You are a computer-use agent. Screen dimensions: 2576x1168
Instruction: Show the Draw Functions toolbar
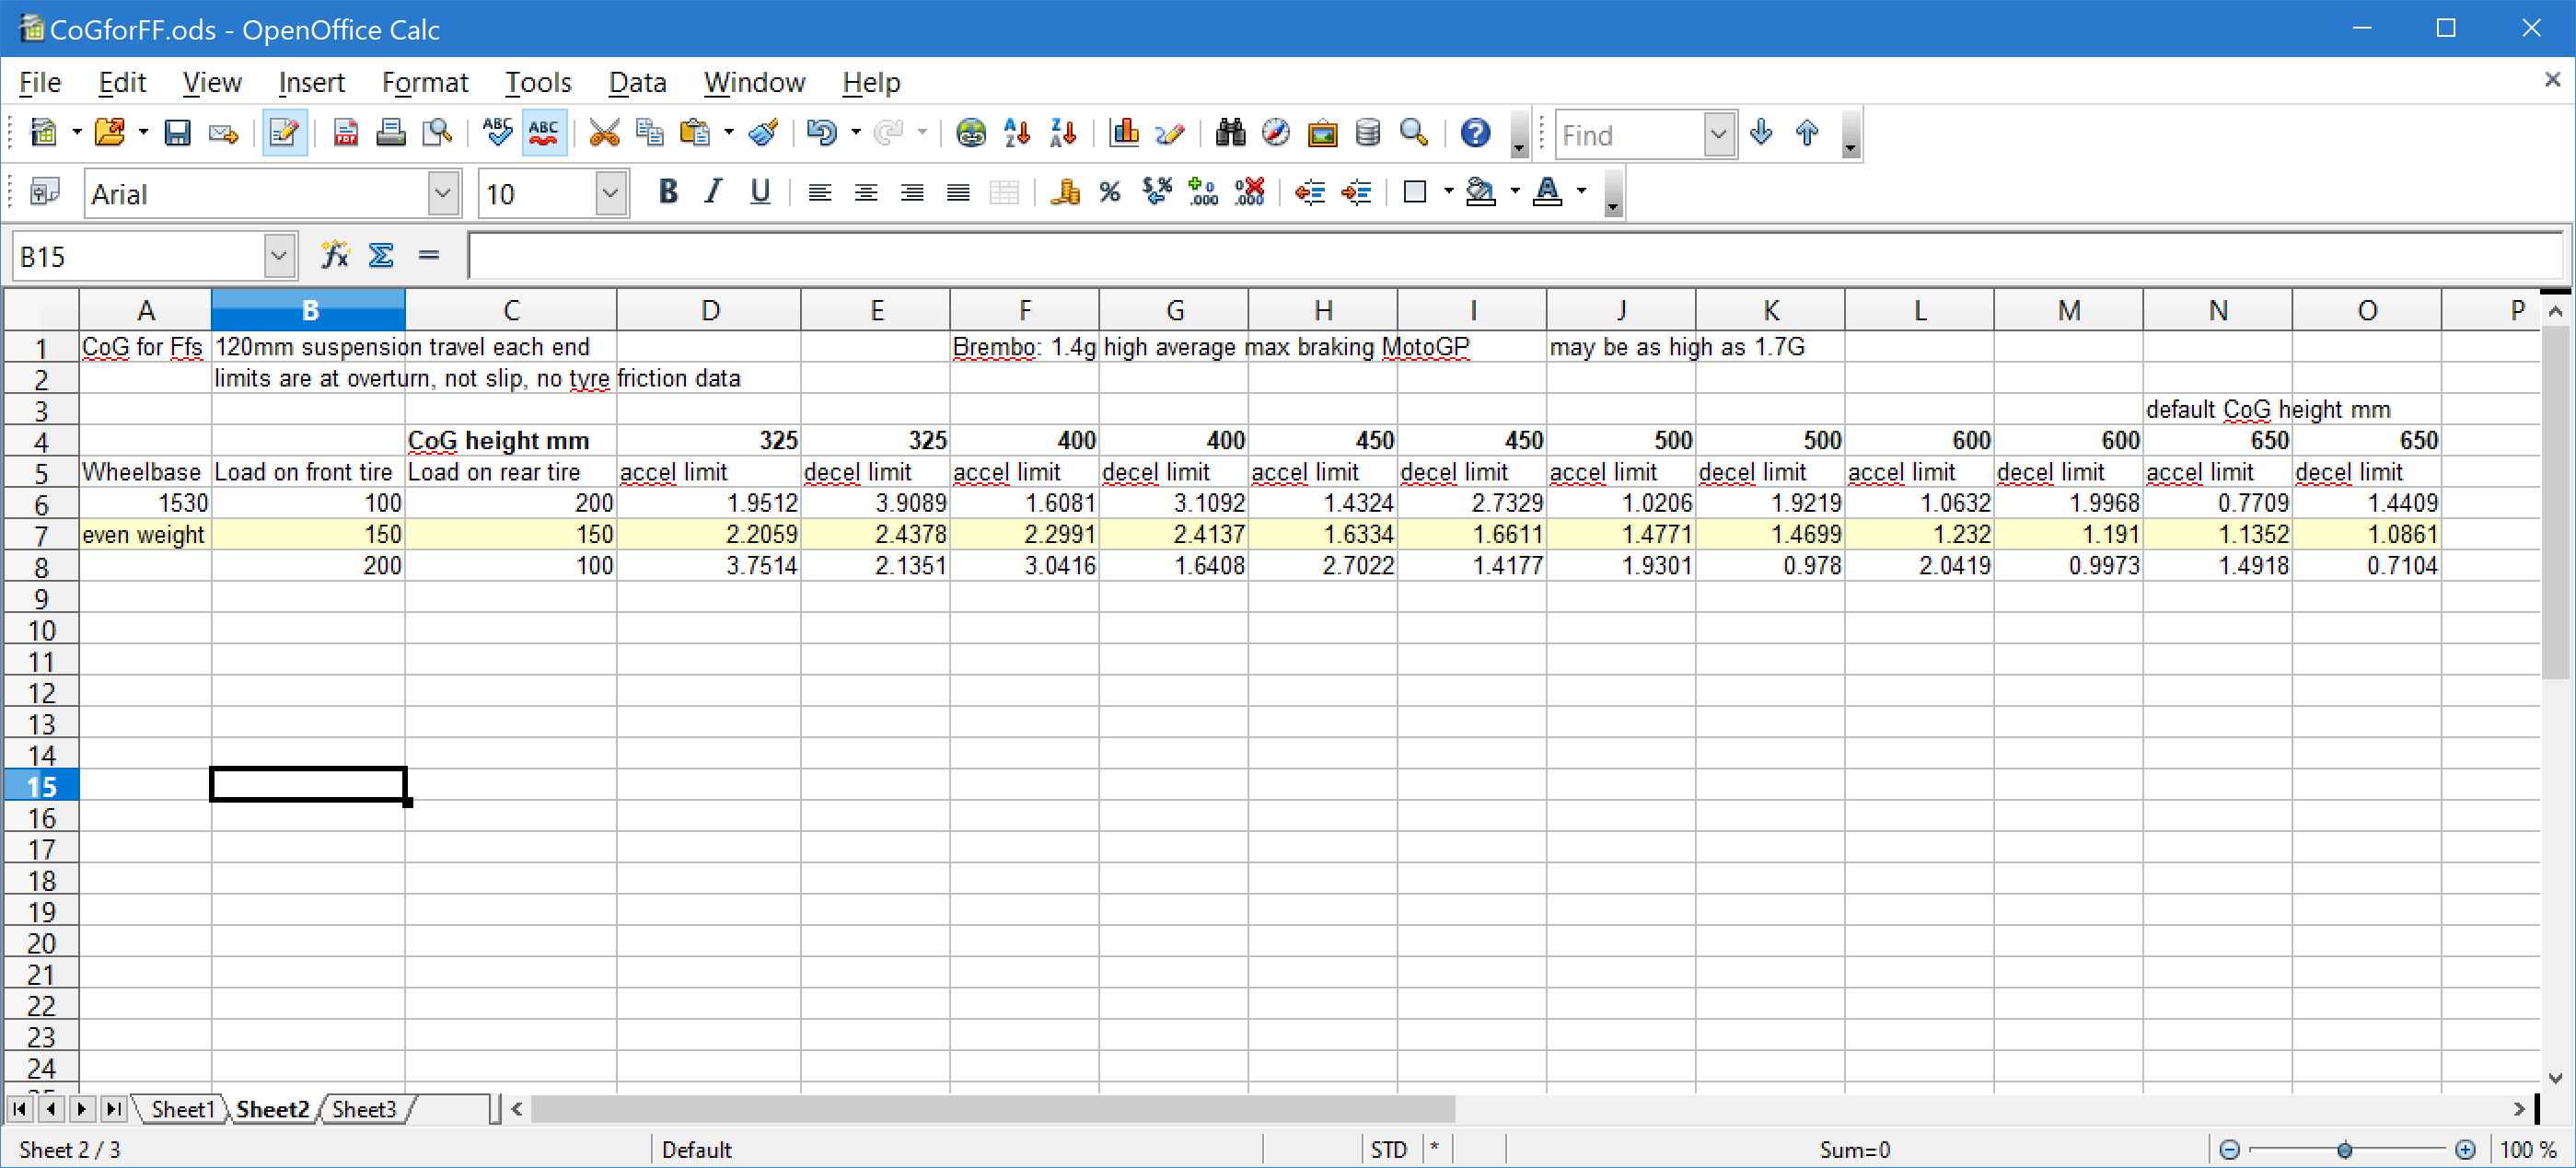pyautogui.click(x=1169, y=133)
